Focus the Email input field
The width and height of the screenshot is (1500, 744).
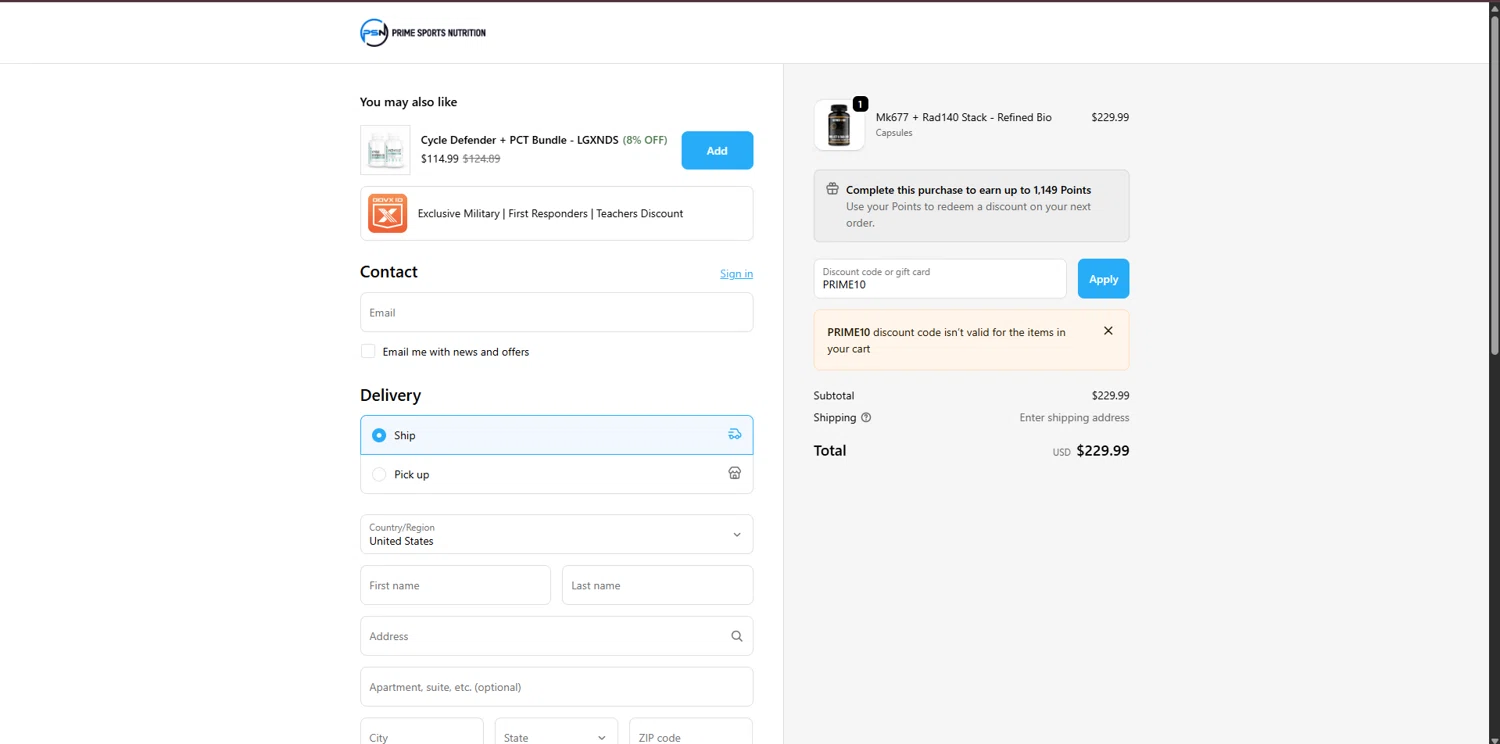tap(556, 312)
